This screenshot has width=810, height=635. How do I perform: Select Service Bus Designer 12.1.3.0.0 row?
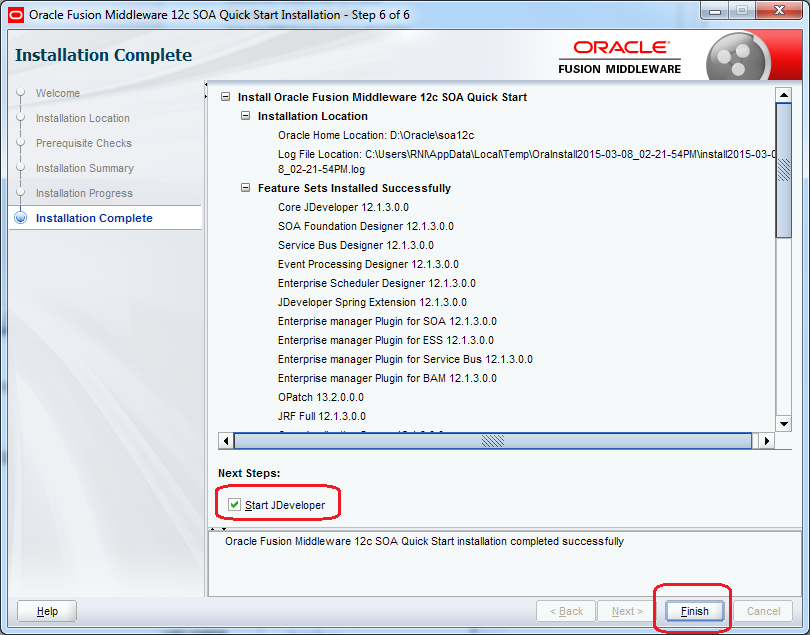click(356, 245)
